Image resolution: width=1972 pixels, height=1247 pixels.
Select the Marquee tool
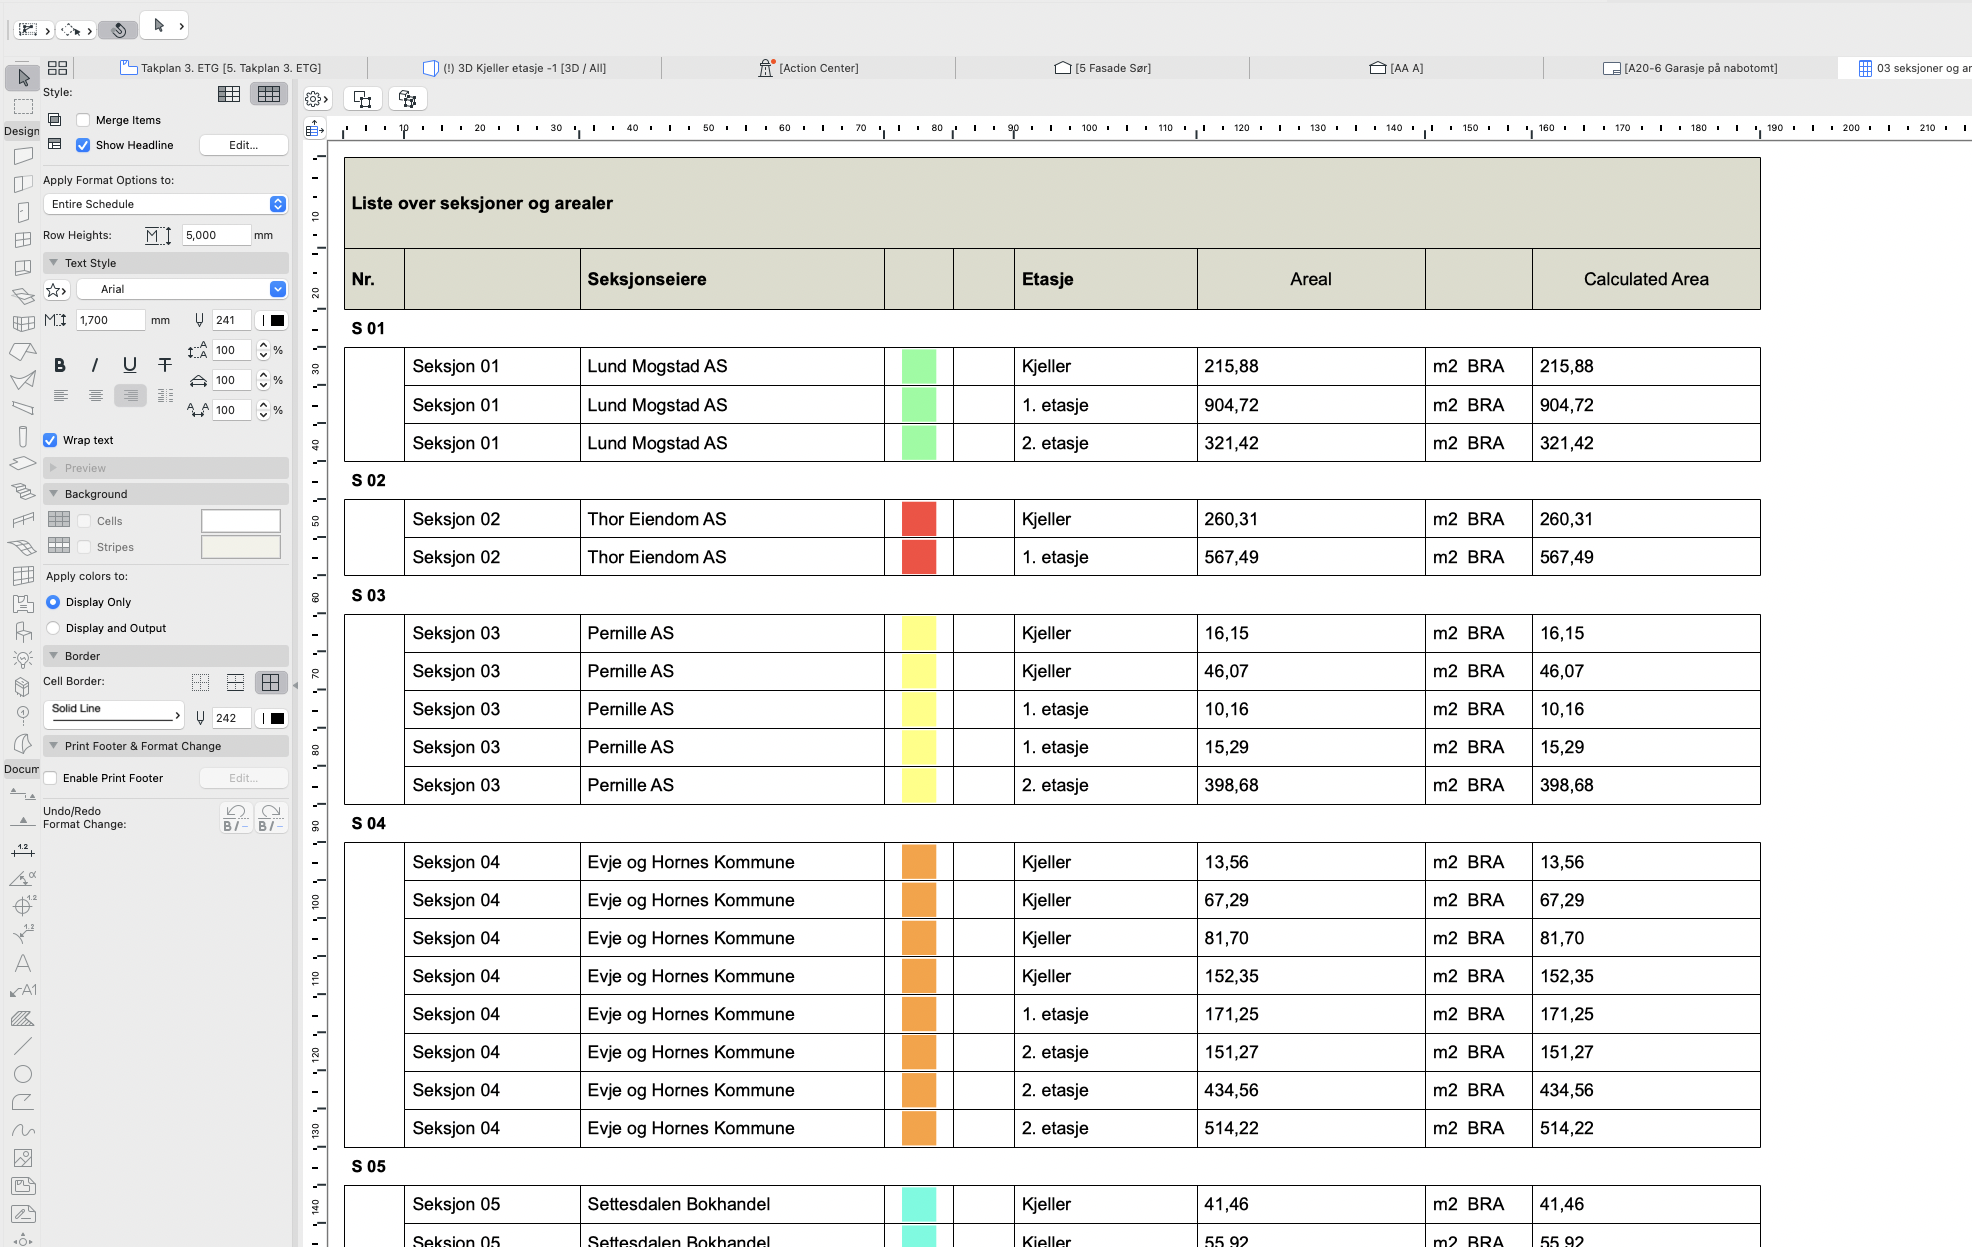click(23, 106)
